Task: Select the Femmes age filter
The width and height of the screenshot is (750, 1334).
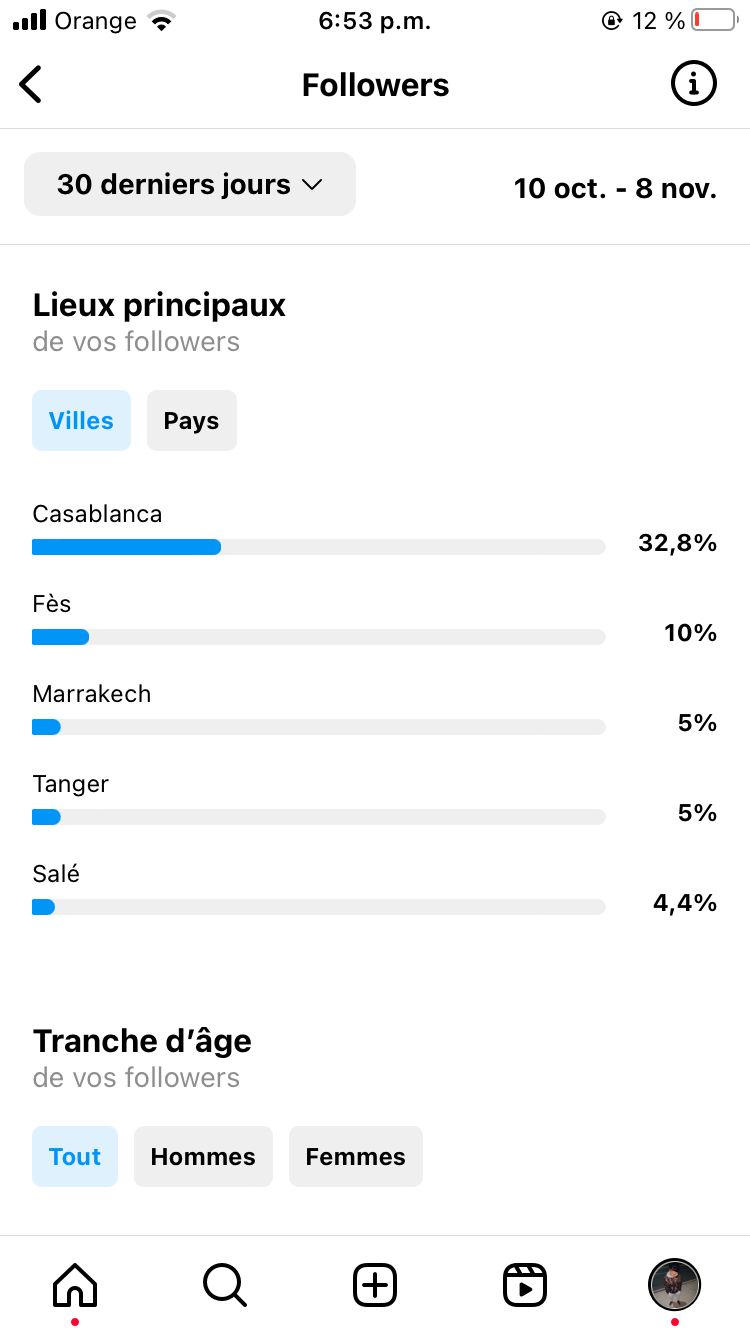Action: click(x=356, y=1156)
